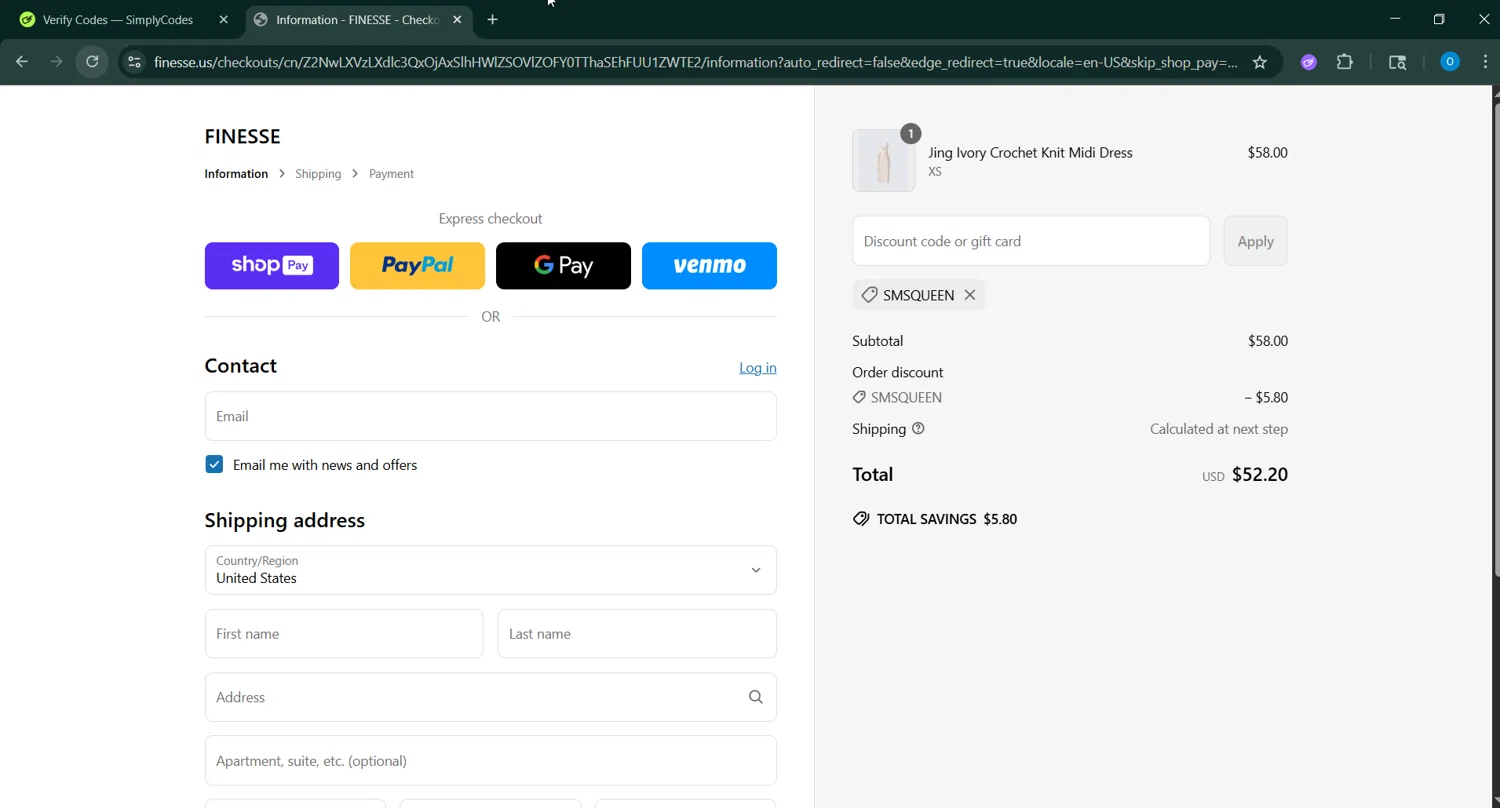This screenshot has width=1500, height=808.
Task: Pay using Venmo
Action: (709, 266)
